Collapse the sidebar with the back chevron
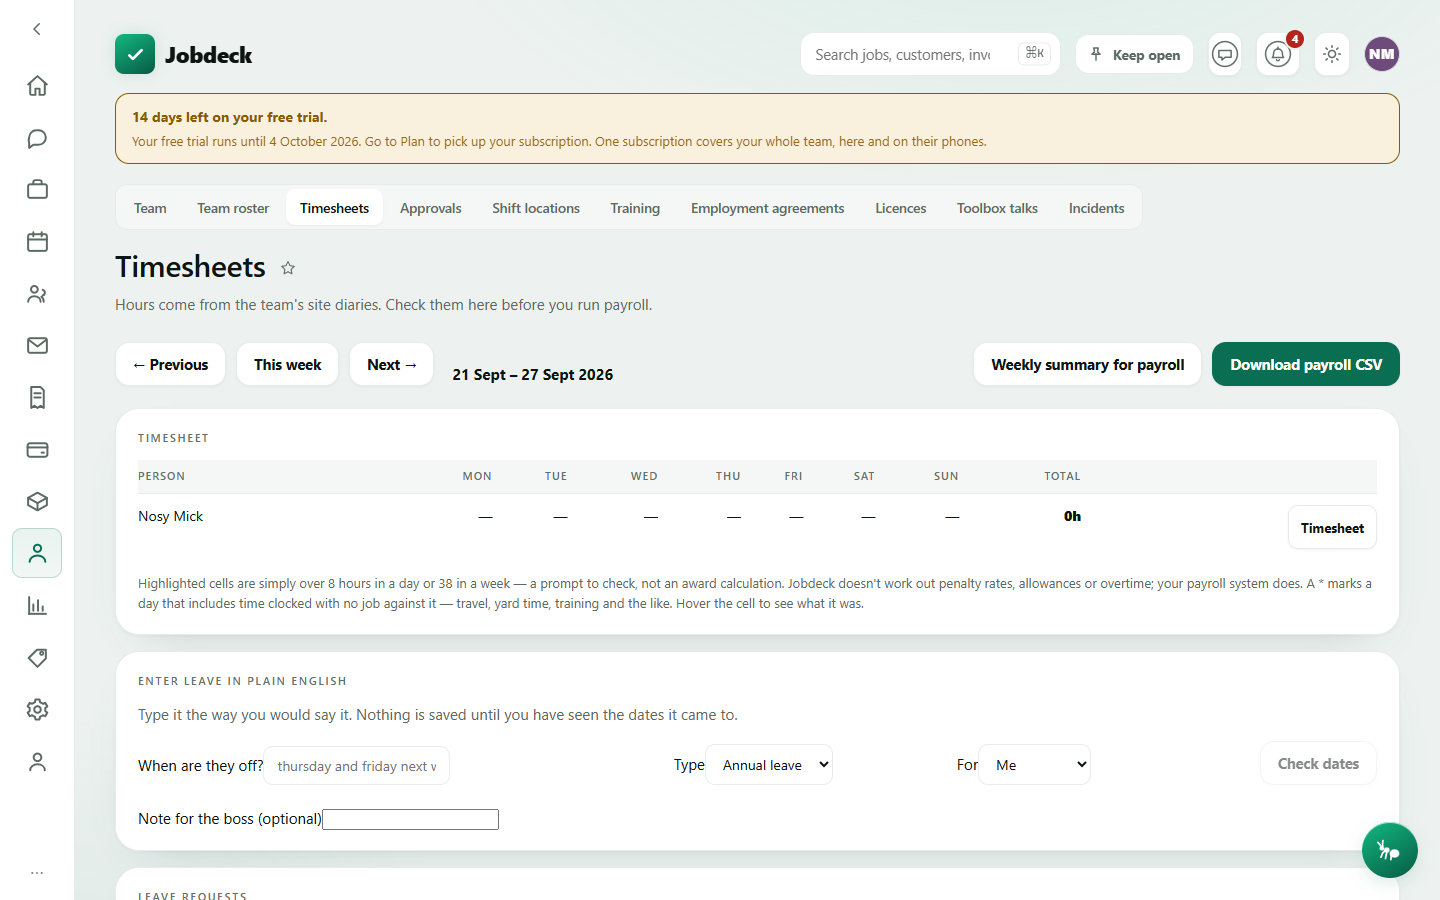The width and height of the screenshot is (1440, 900). click(37, 29)
